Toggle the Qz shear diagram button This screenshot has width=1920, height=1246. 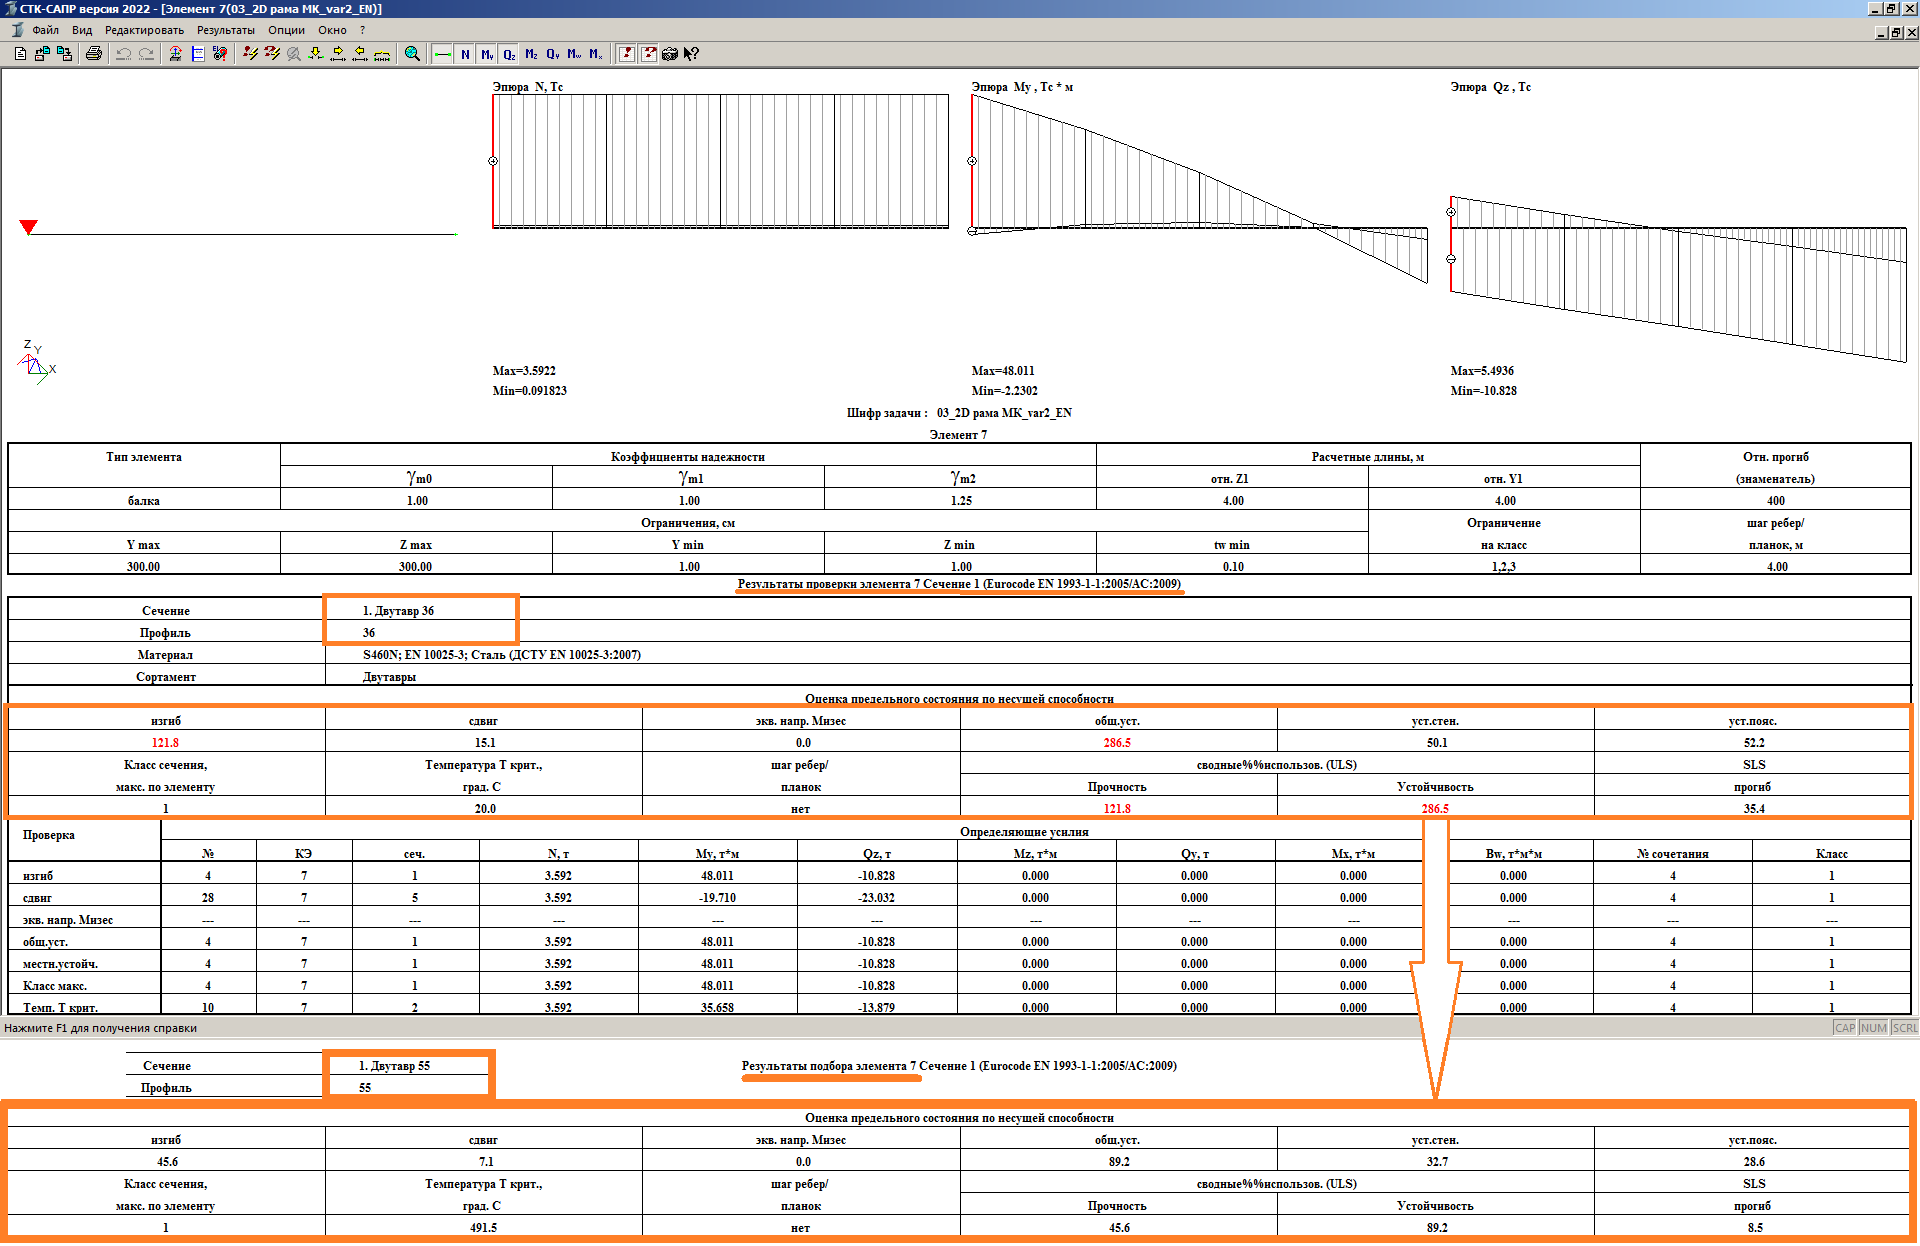[x=509, y=54]
